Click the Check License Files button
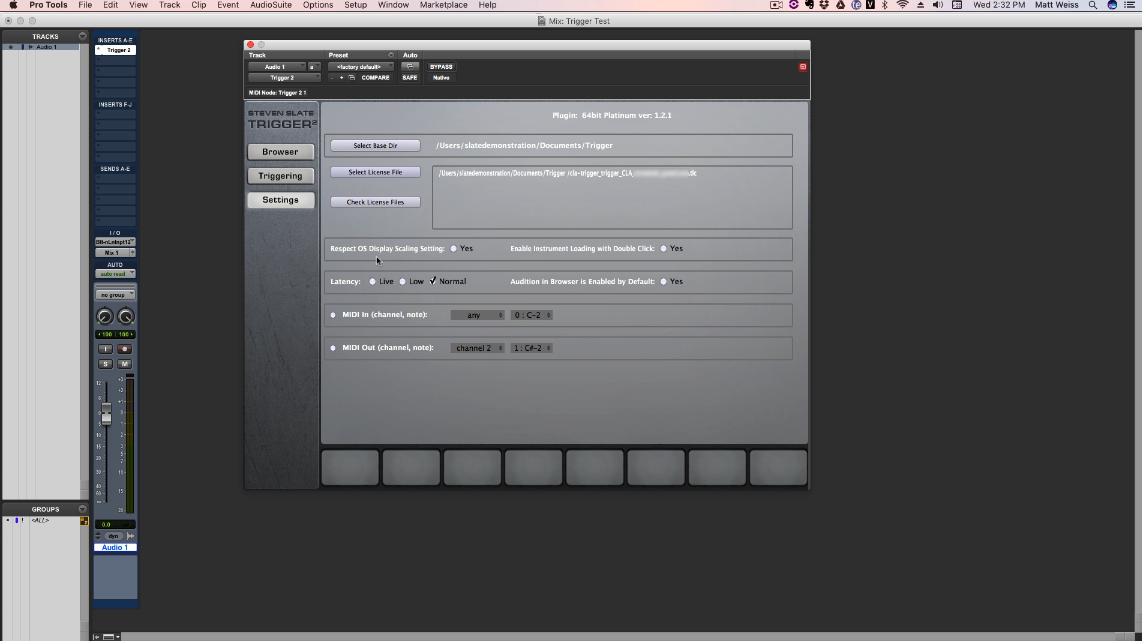1142x641 pixels. pos(375,202)
